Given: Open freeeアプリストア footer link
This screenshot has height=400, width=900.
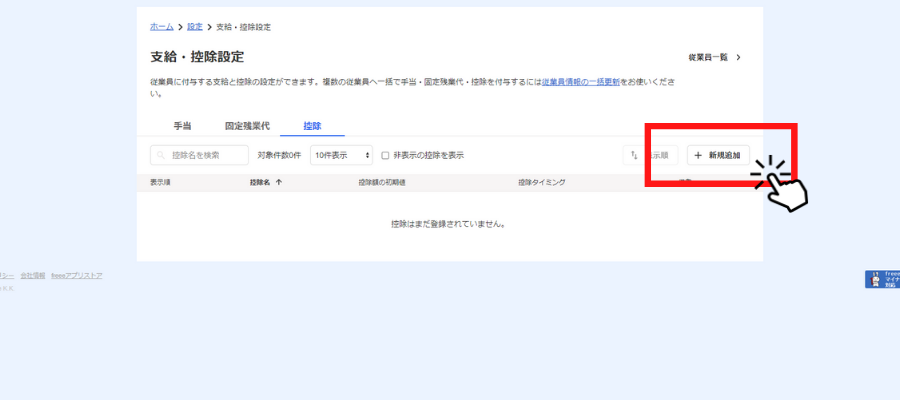Looking at the screenshot, I should [x=77, y=276].
